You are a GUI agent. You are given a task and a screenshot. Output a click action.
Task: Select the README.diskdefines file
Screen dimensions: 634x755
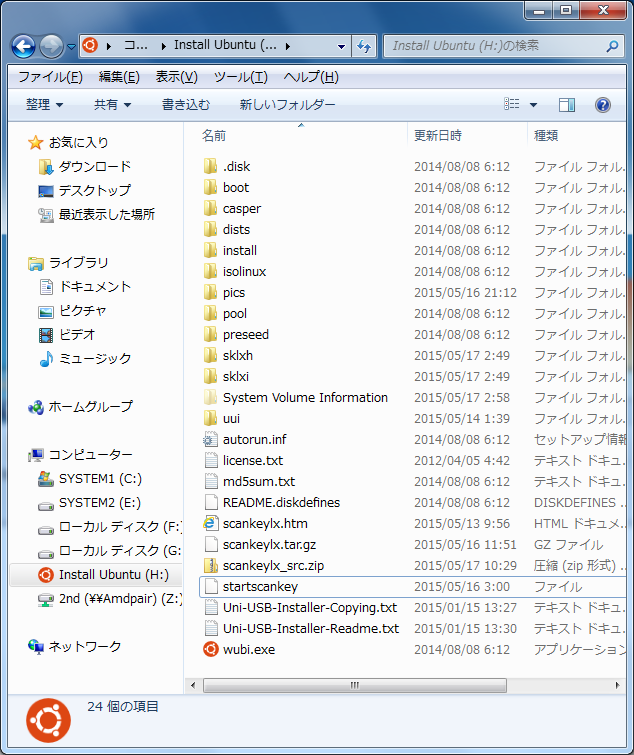(282, 503)
